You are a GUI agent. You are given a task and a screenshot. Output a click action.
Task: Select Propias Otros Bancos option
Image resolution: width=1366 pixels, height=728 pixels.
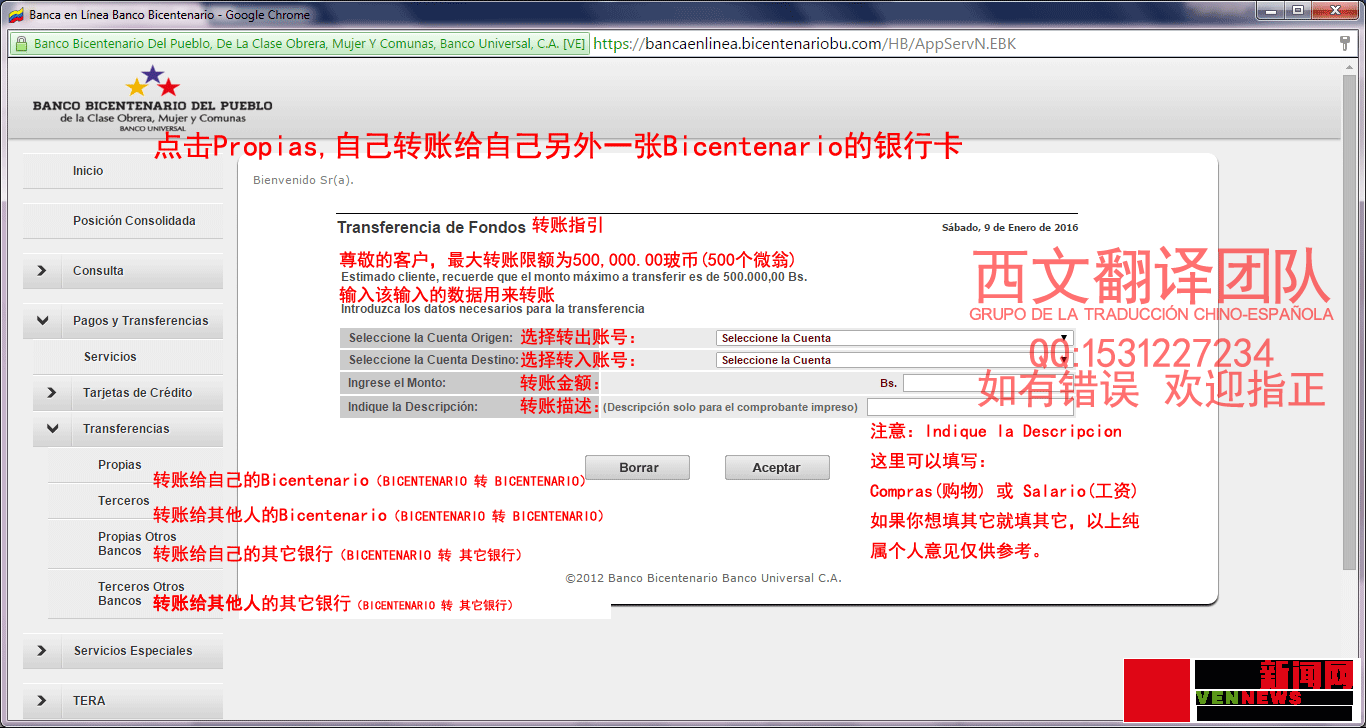137,544
